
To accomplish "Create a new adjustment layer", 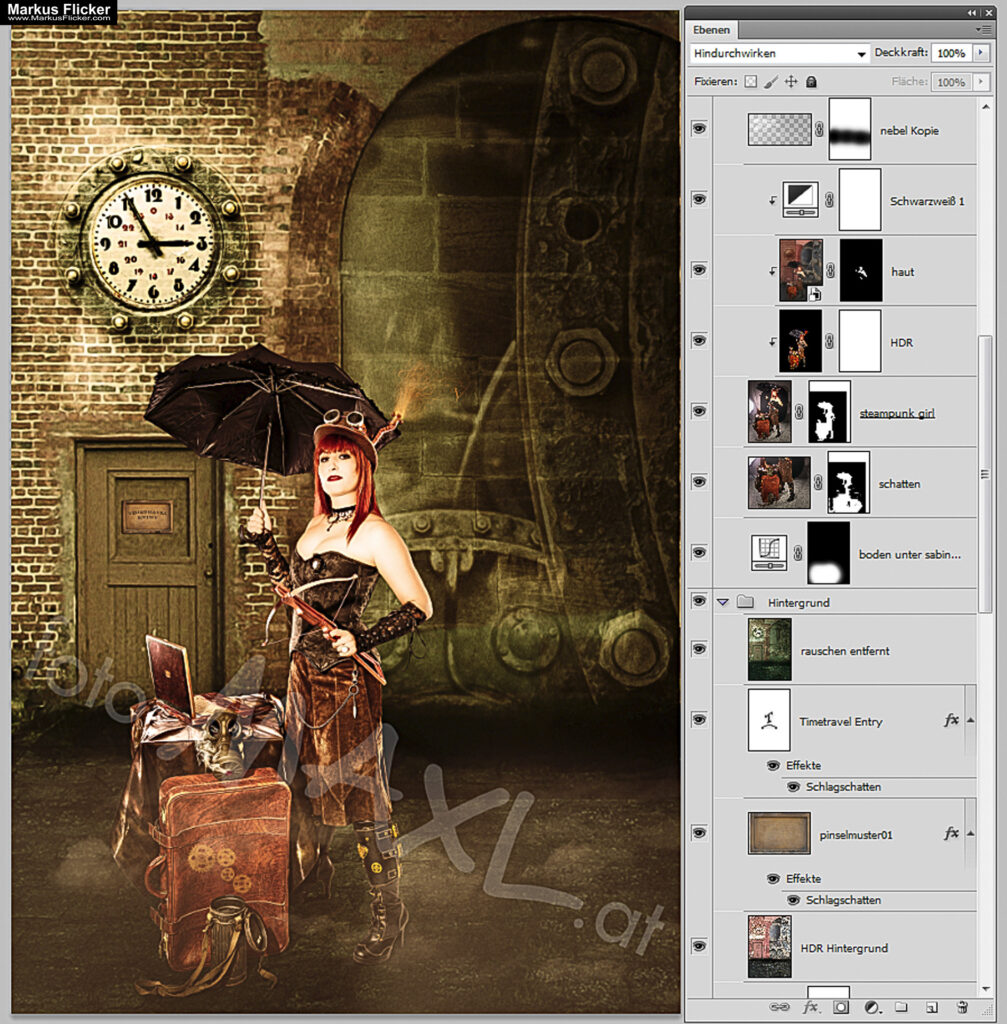I will click(x=870, y=1007).
